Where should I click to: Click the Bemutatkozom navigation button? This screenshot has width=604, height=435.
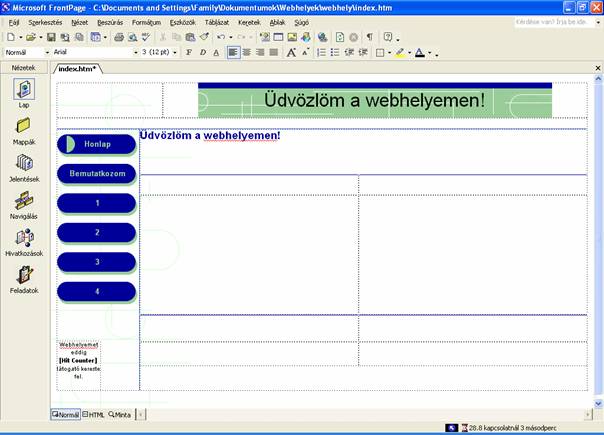[97, 174]
